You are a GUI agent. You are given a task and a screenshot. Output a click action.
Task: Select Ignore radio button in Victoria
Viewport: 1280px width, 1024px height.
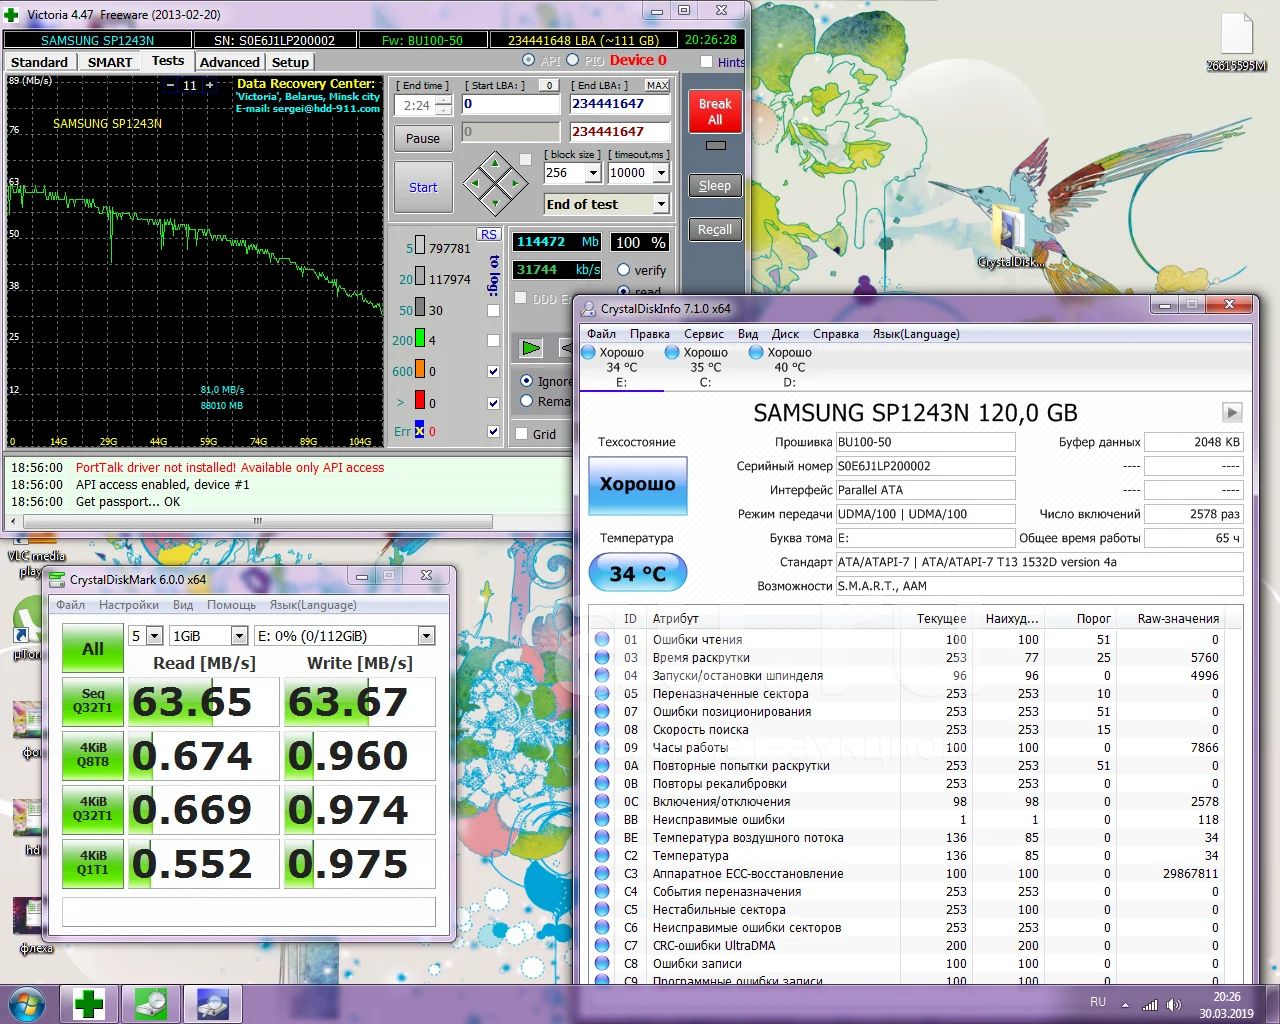pos(526,381)
